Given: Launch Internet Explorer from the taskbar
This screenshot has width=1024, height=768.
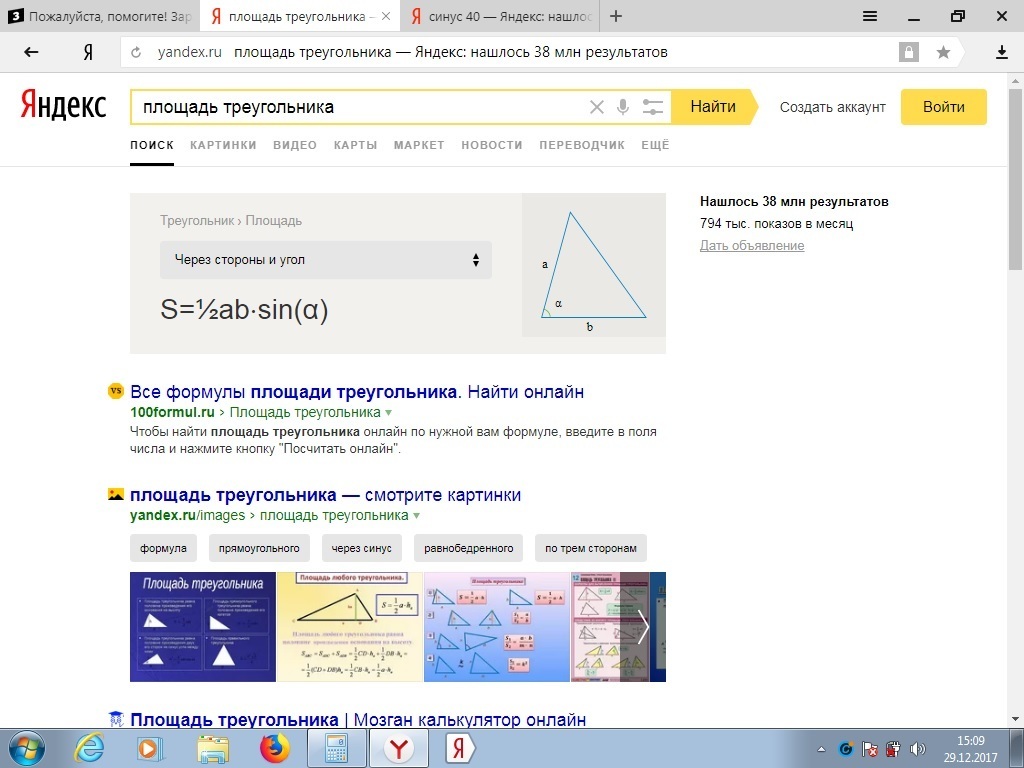Looking at the screenshot, I should point(88,748).
